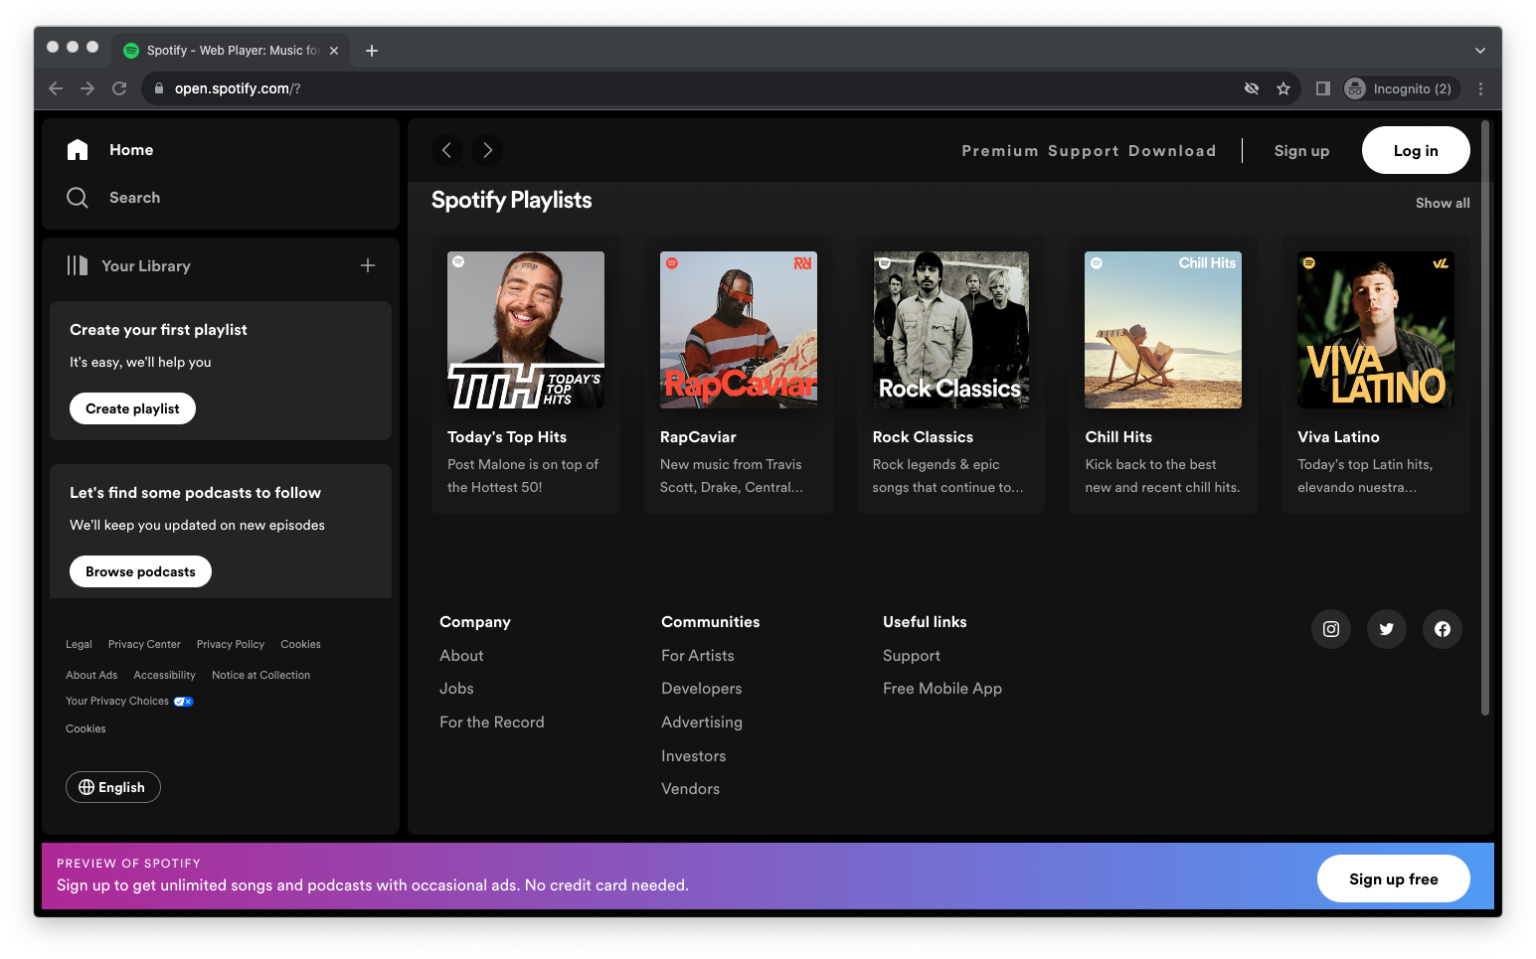
Task: Click the plus icon in Your Library
Action: [x=368, y=266]
